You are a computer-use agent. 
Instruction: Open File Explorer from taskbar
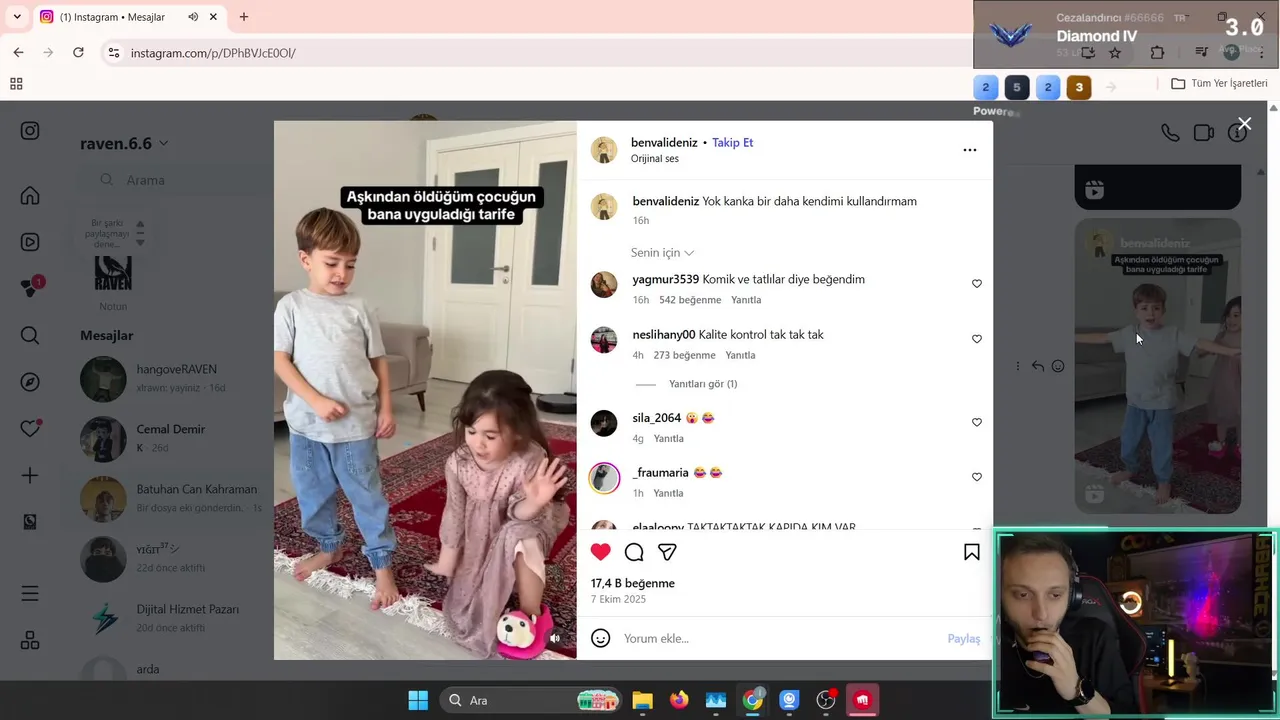coord(642,700)
